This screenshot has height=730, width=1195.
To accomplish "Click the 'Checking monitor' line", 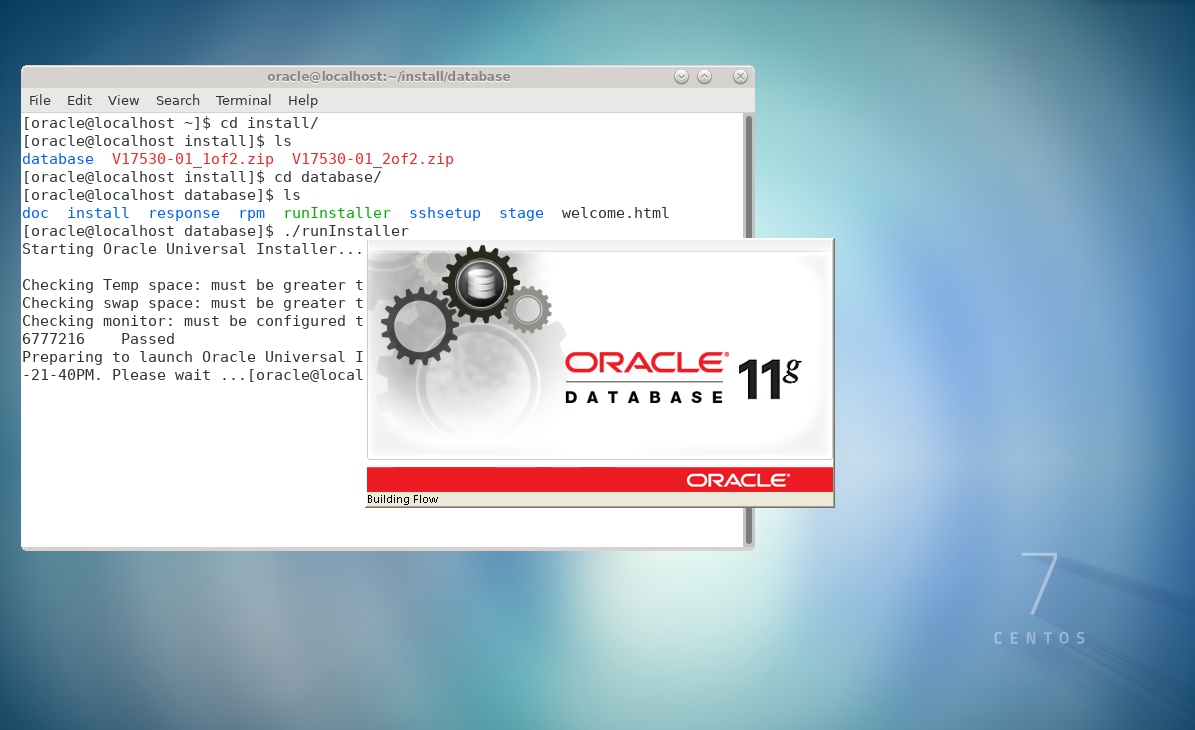I will (x=193, y=322).
